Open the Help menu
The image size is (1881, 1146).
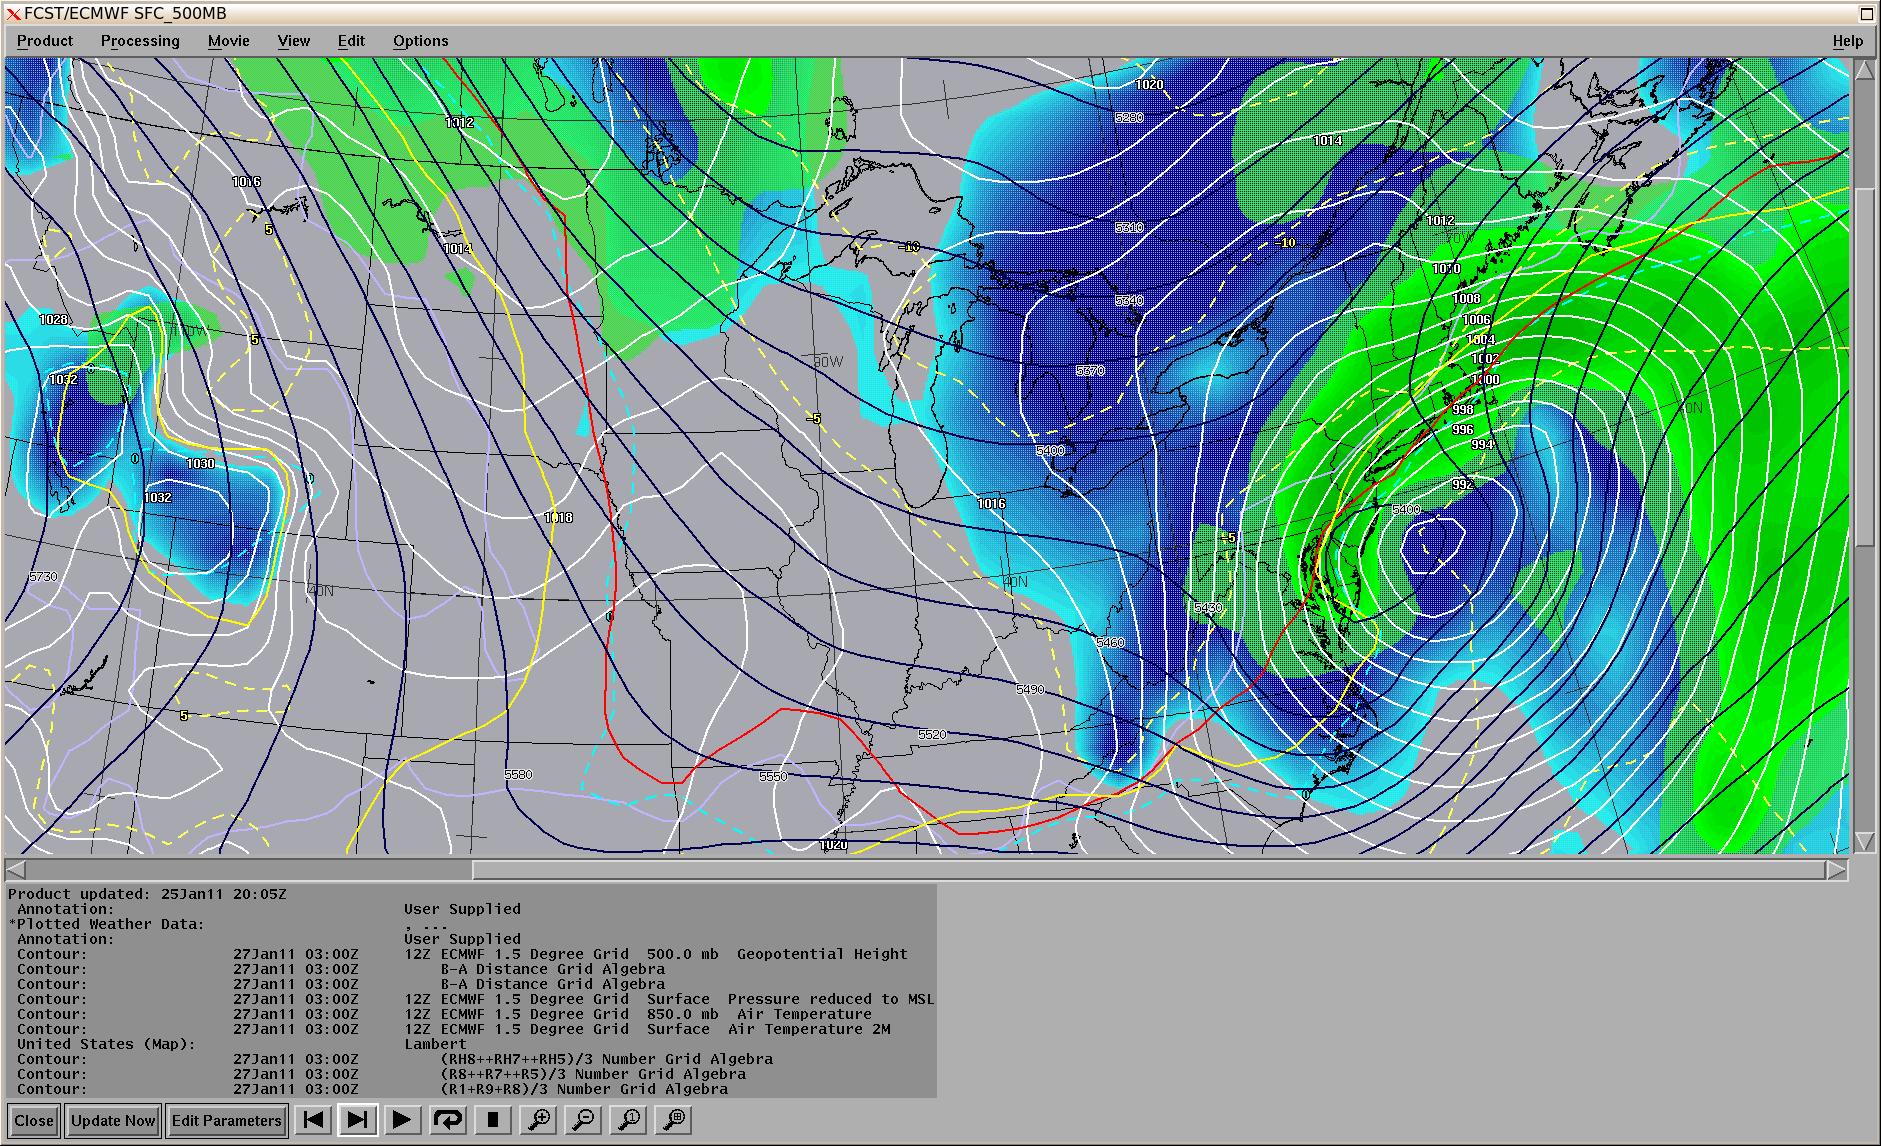(x=1847, y=41)
